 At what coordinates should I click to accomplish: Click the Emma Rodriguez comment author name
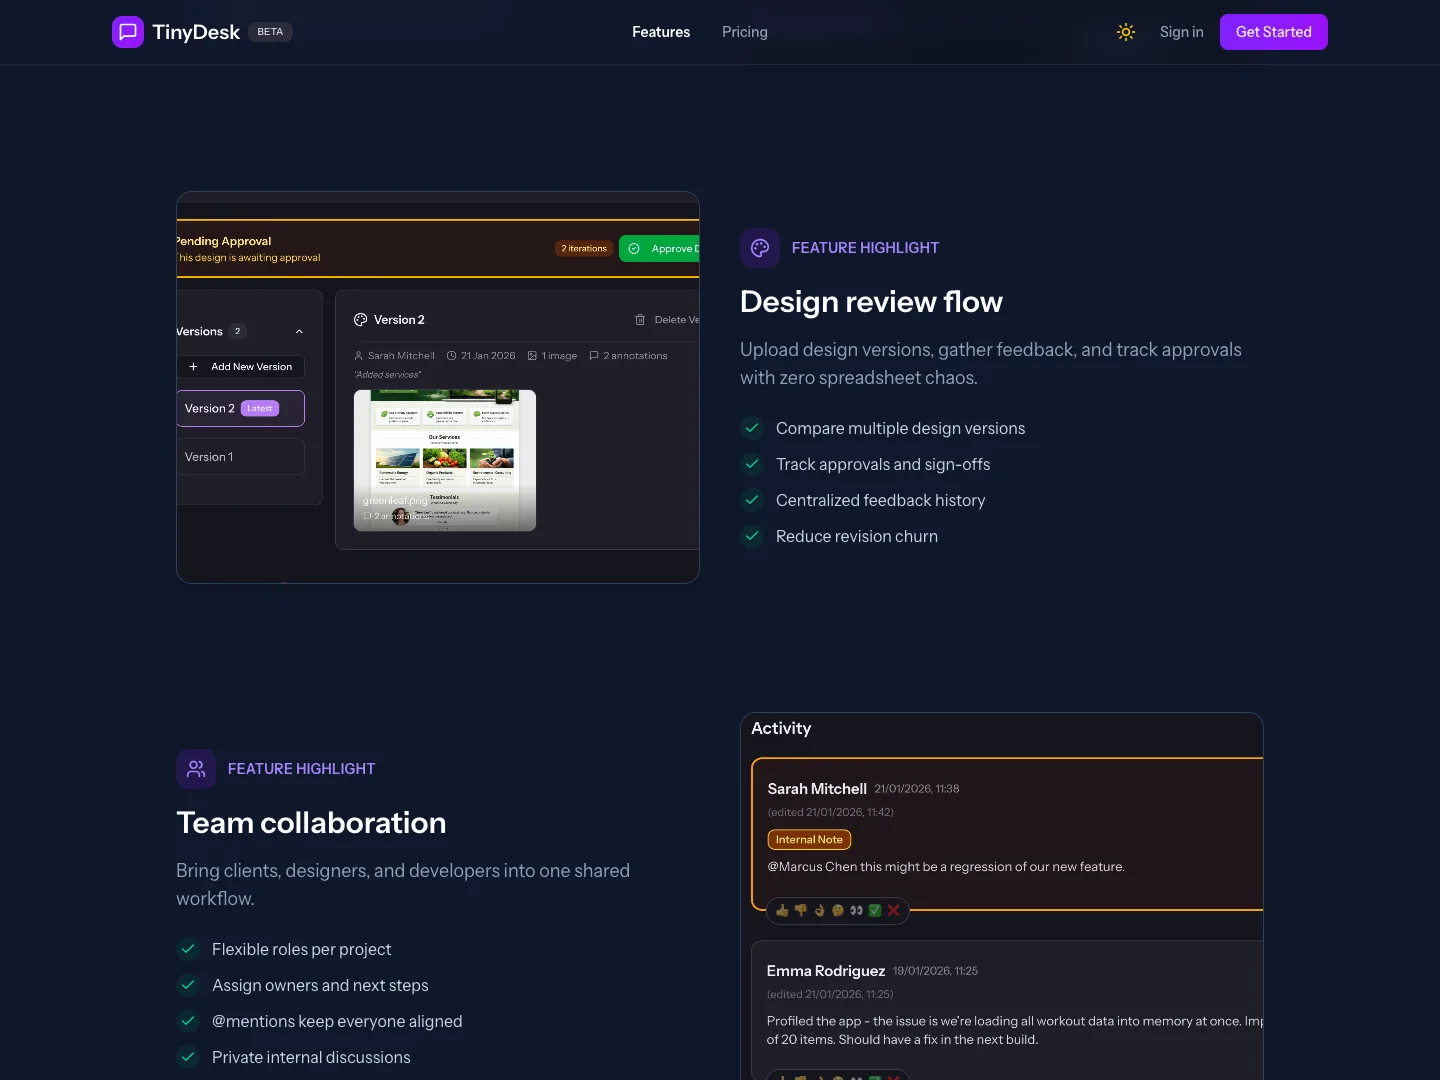click(826, 971)
